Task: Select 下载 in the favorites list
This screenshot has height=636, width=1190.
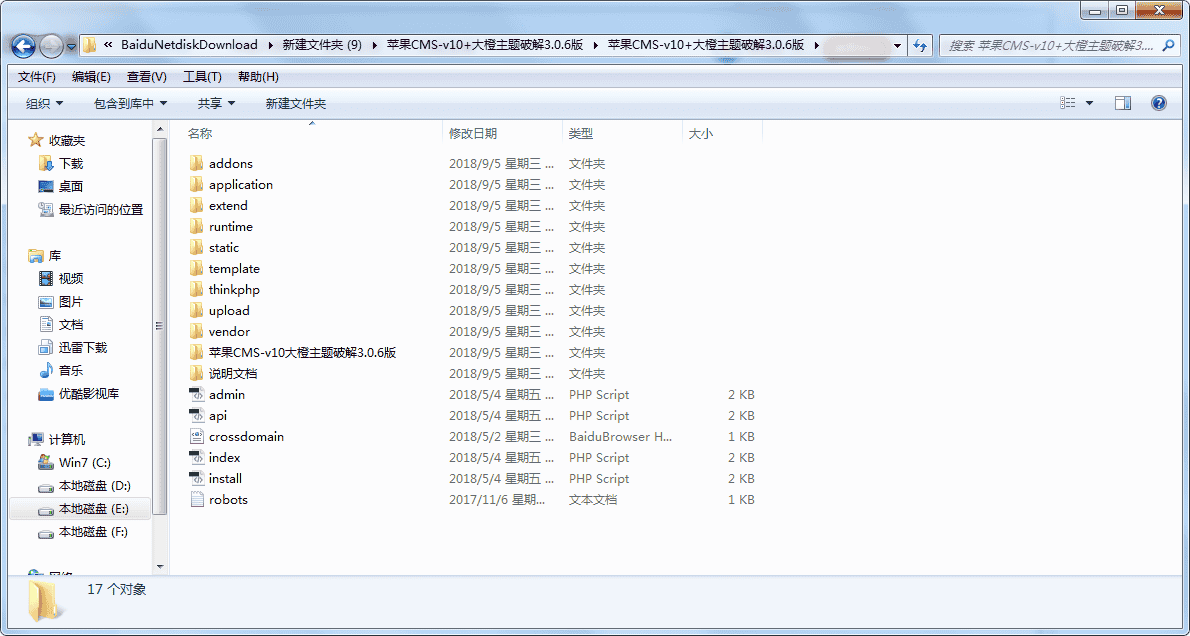Action: pos(71,163)
